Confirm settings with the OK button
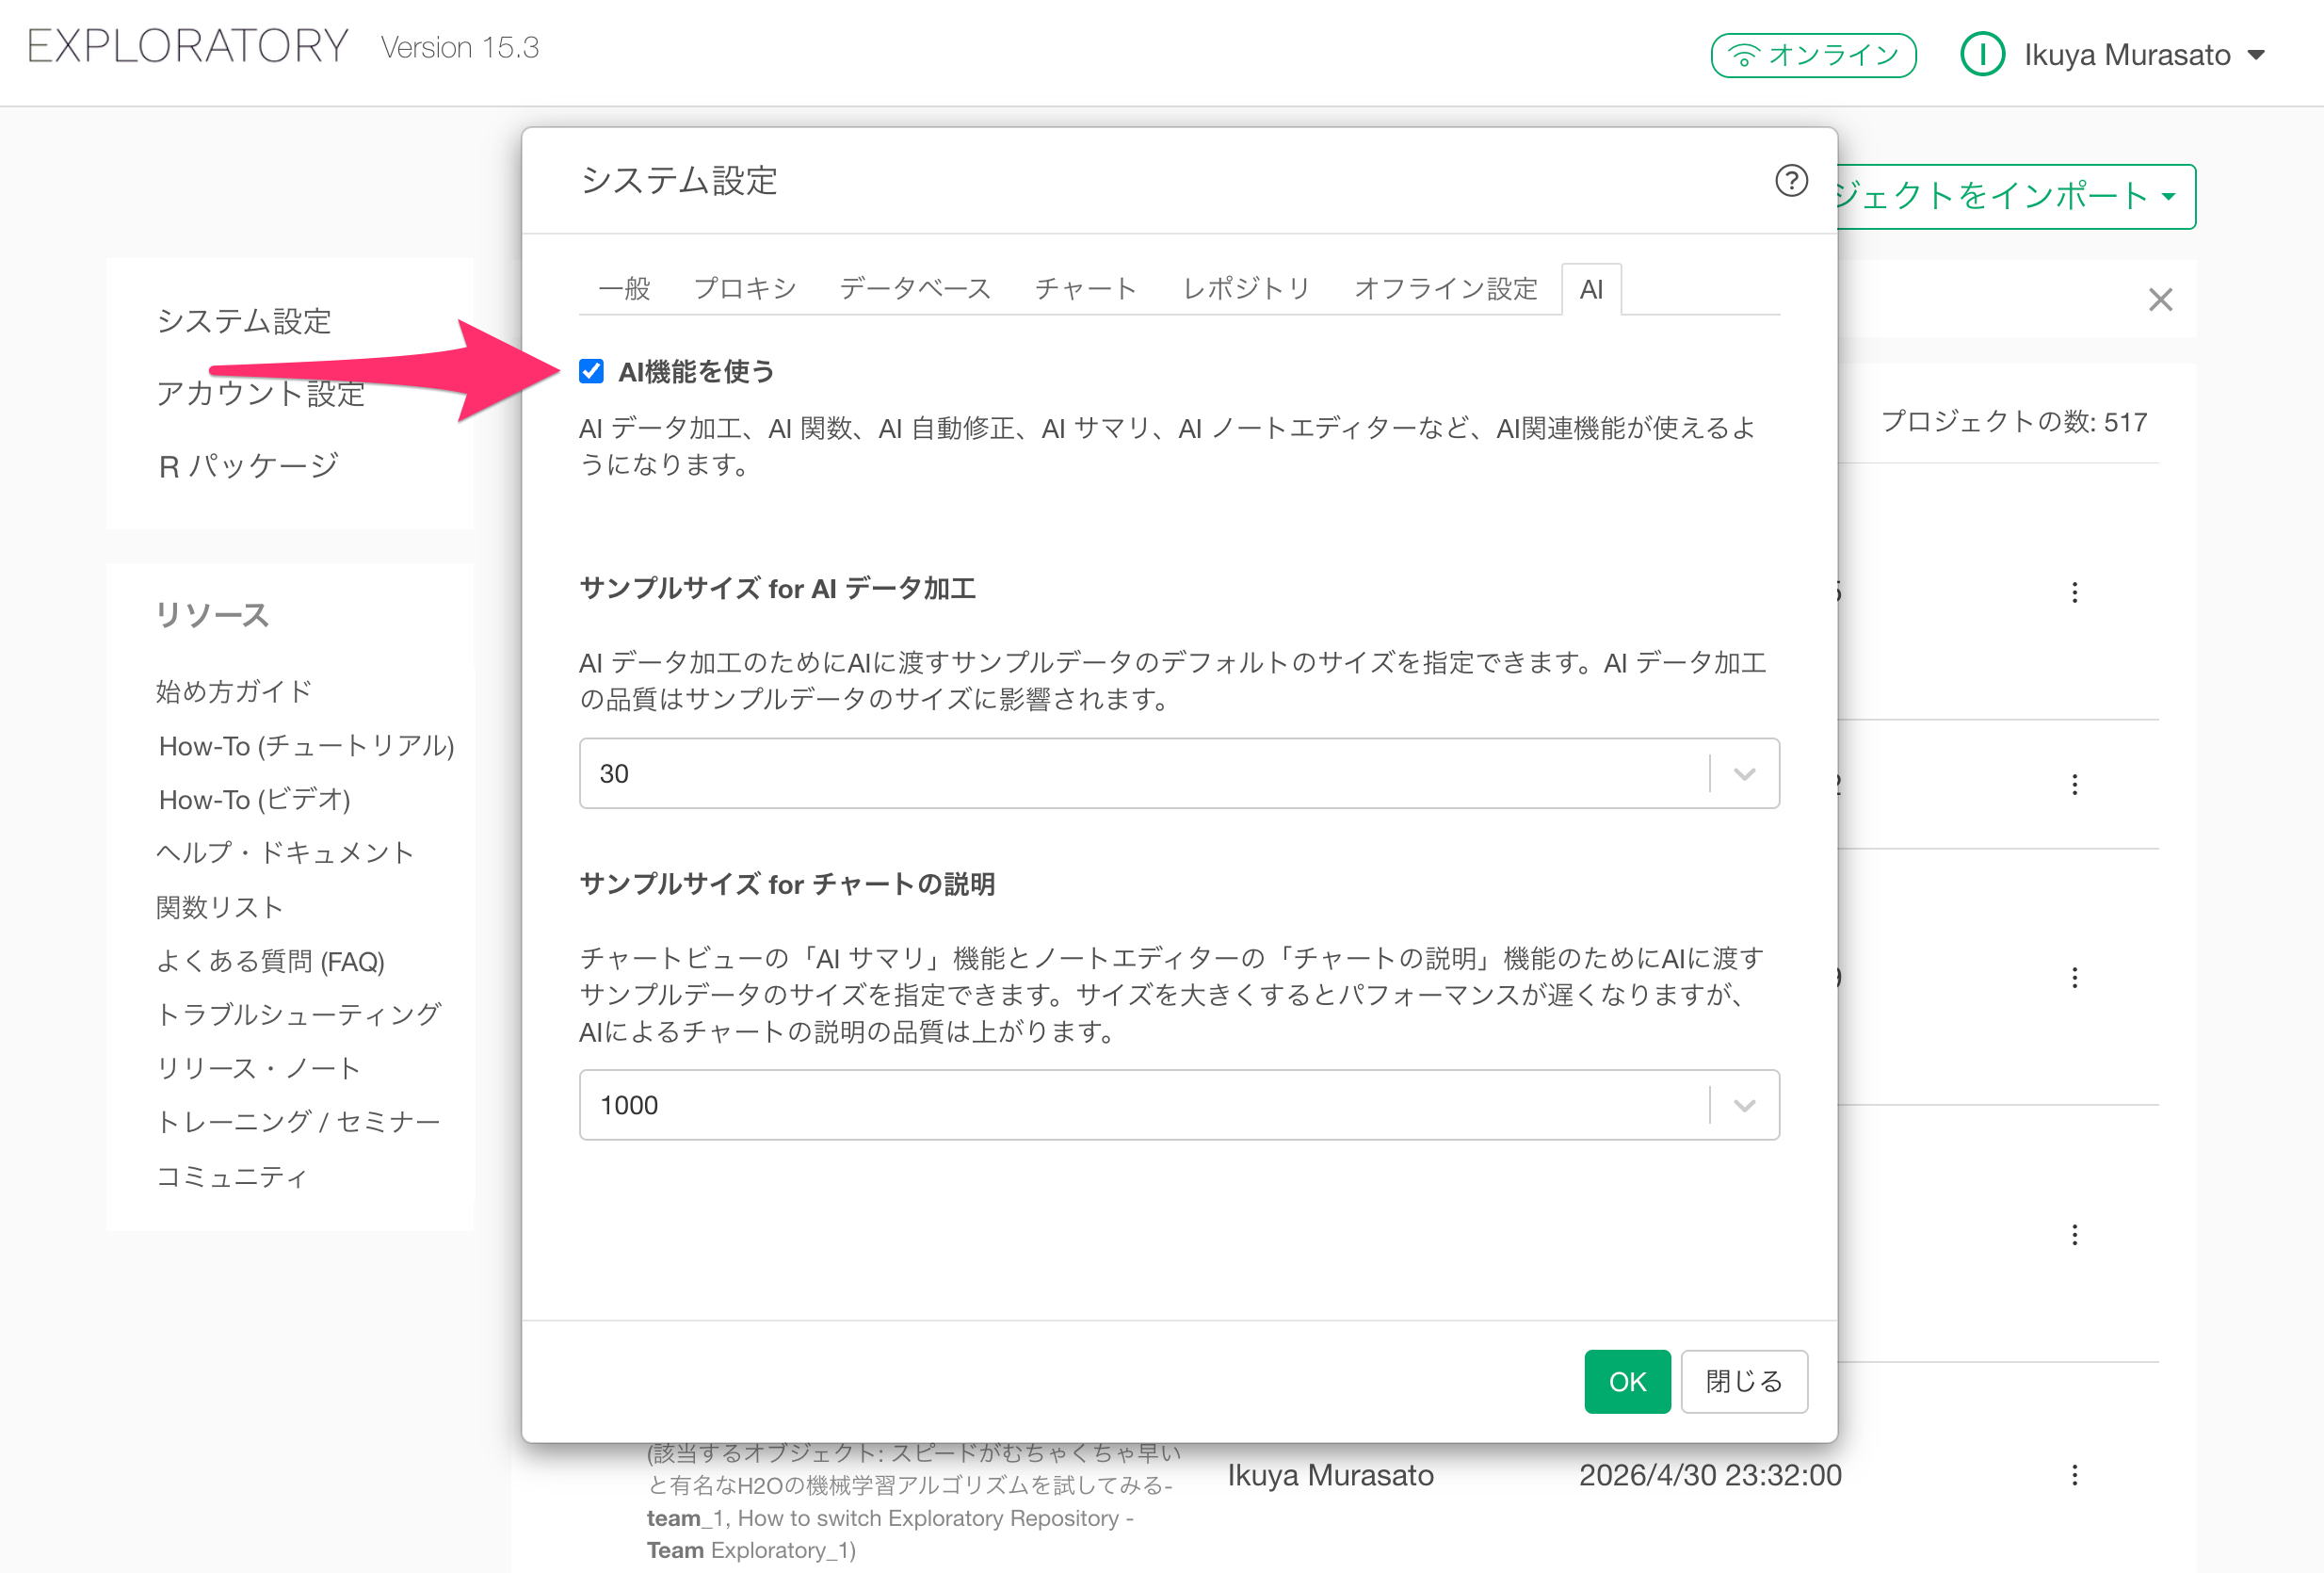This screenshot has height=1573, width=2324. 1627,1381
